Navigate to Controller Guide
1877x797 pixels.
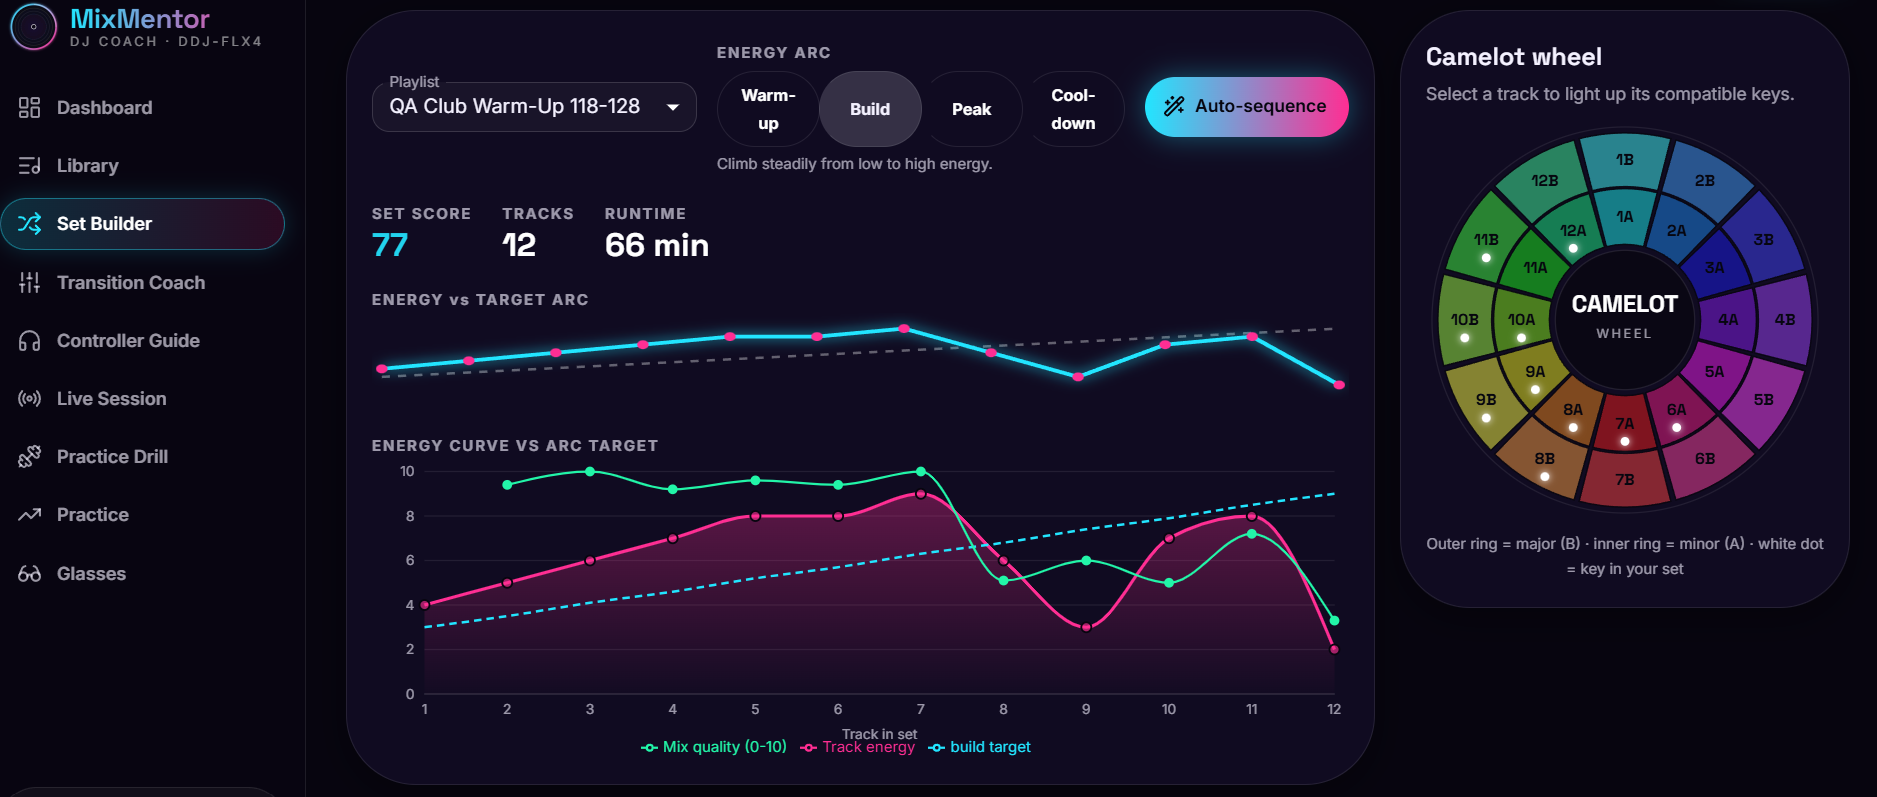pos(143,341)
